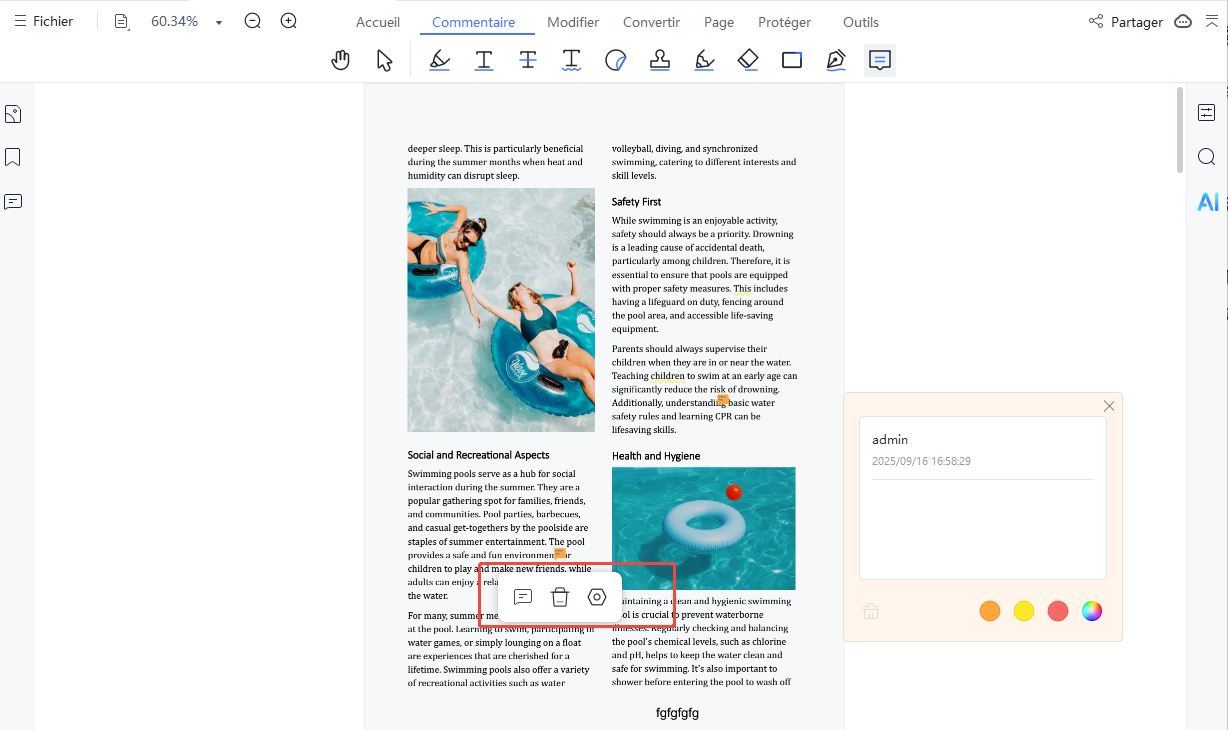Open the AI assistant panel
Viewport: 1228px width, 730px height.
coord(1207,202)
